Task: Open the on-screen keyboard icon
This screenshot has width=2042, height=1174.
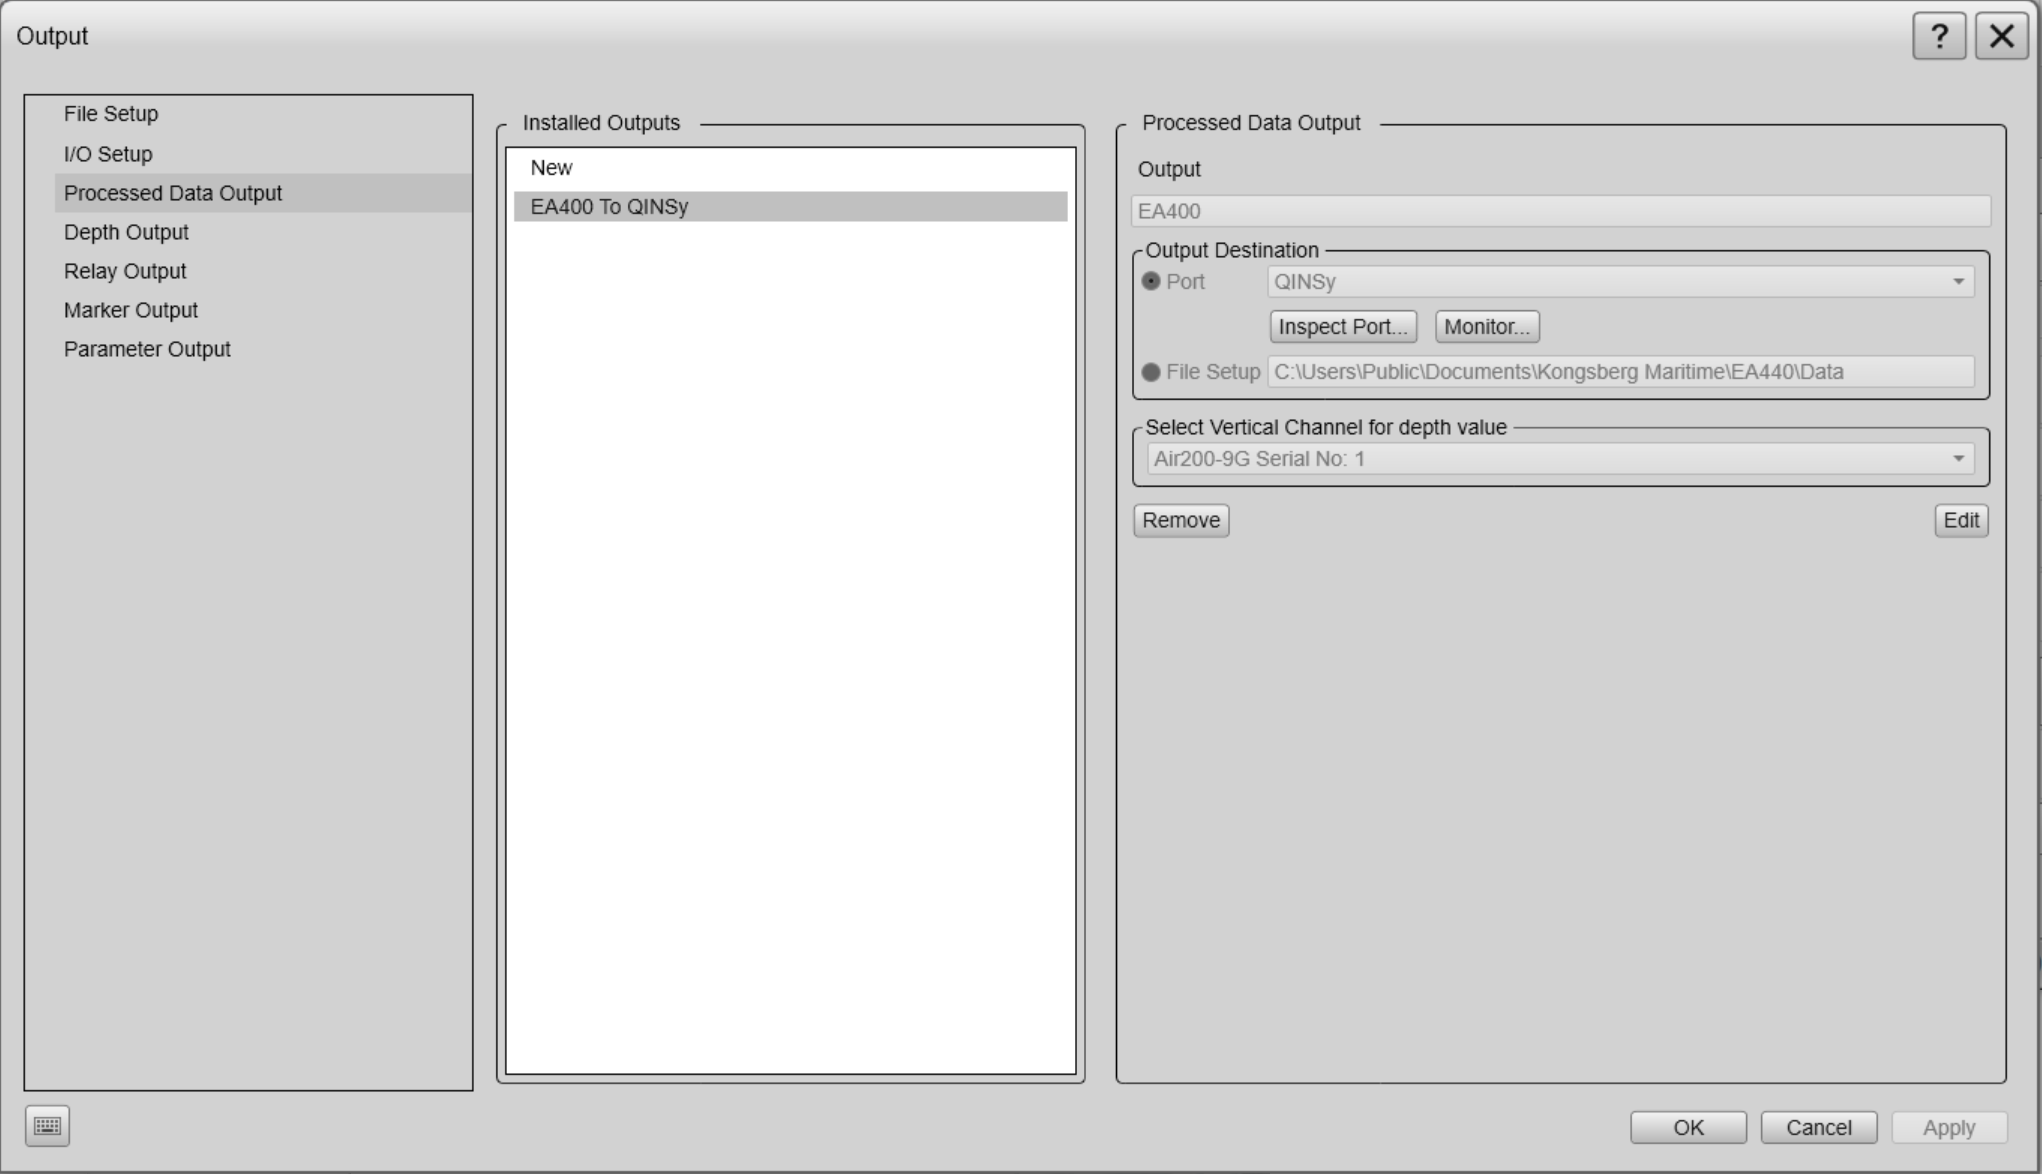Action: point(47,1126)
